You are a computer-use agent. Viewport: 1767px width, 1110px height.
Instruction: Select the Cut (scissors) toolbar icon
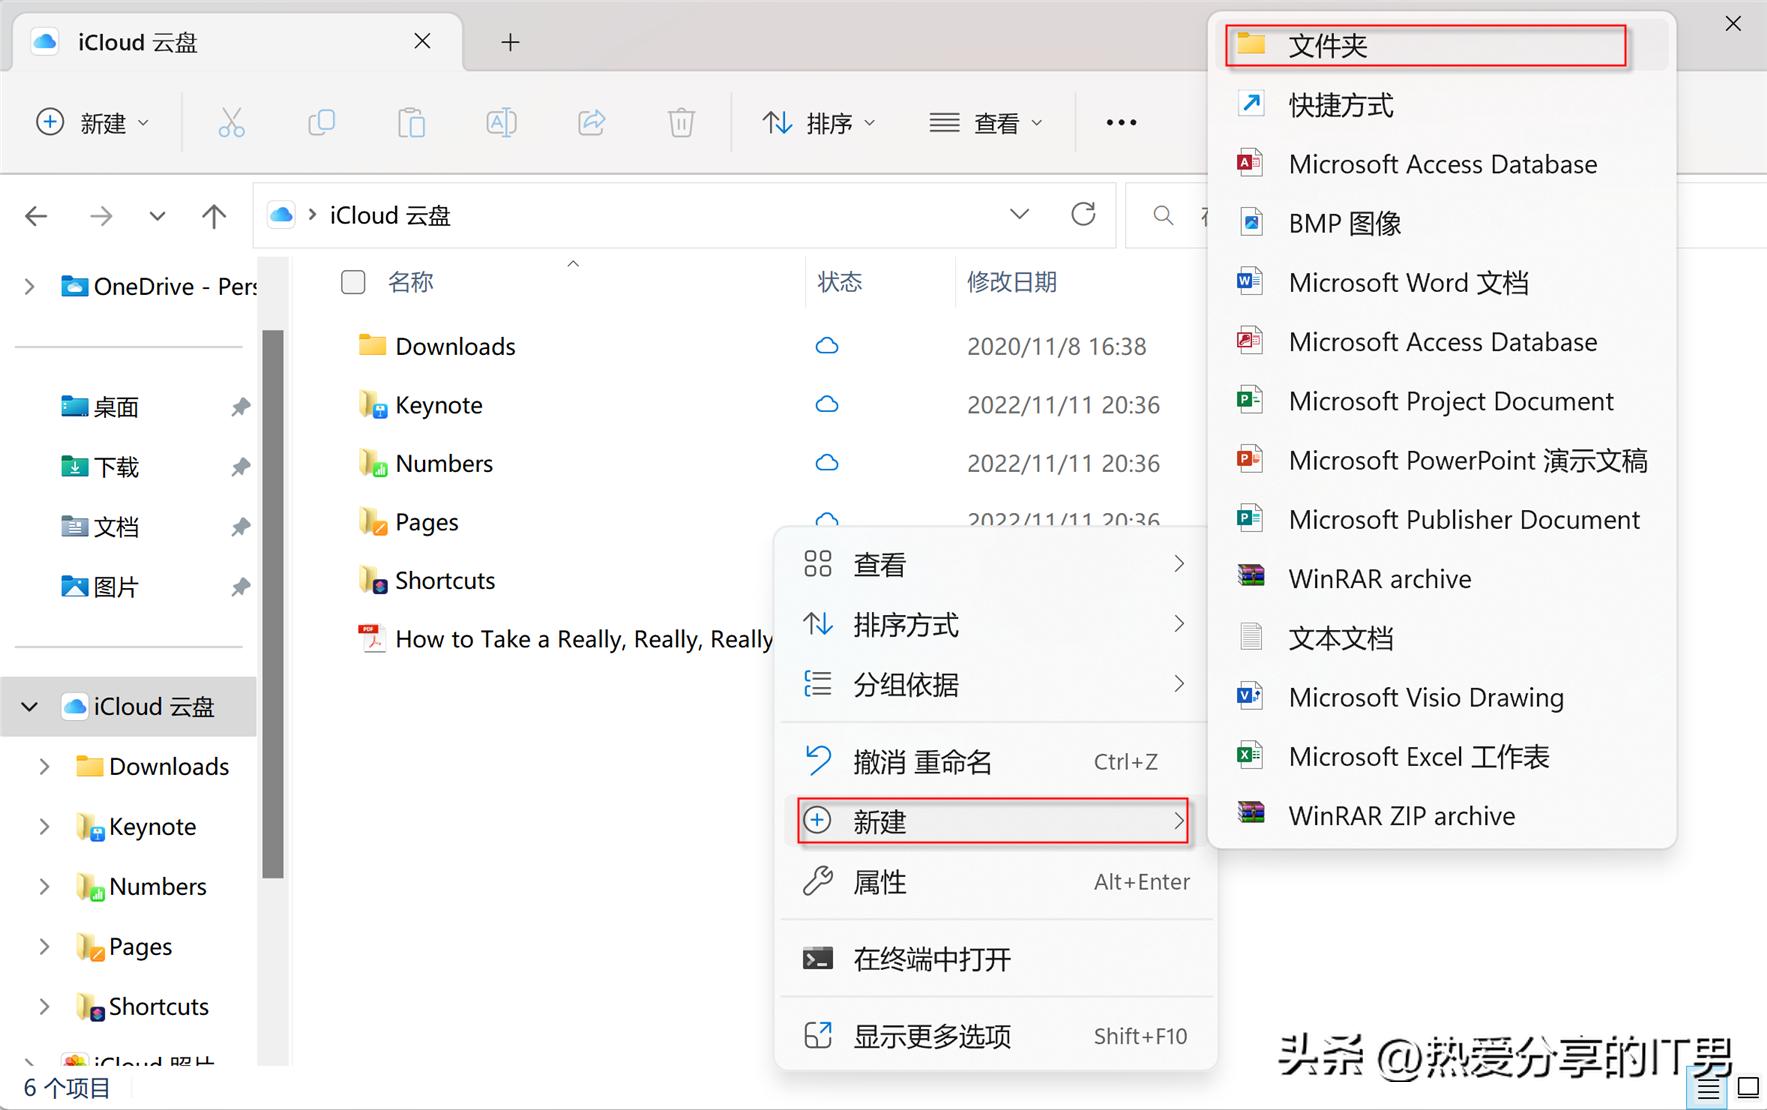232,122
